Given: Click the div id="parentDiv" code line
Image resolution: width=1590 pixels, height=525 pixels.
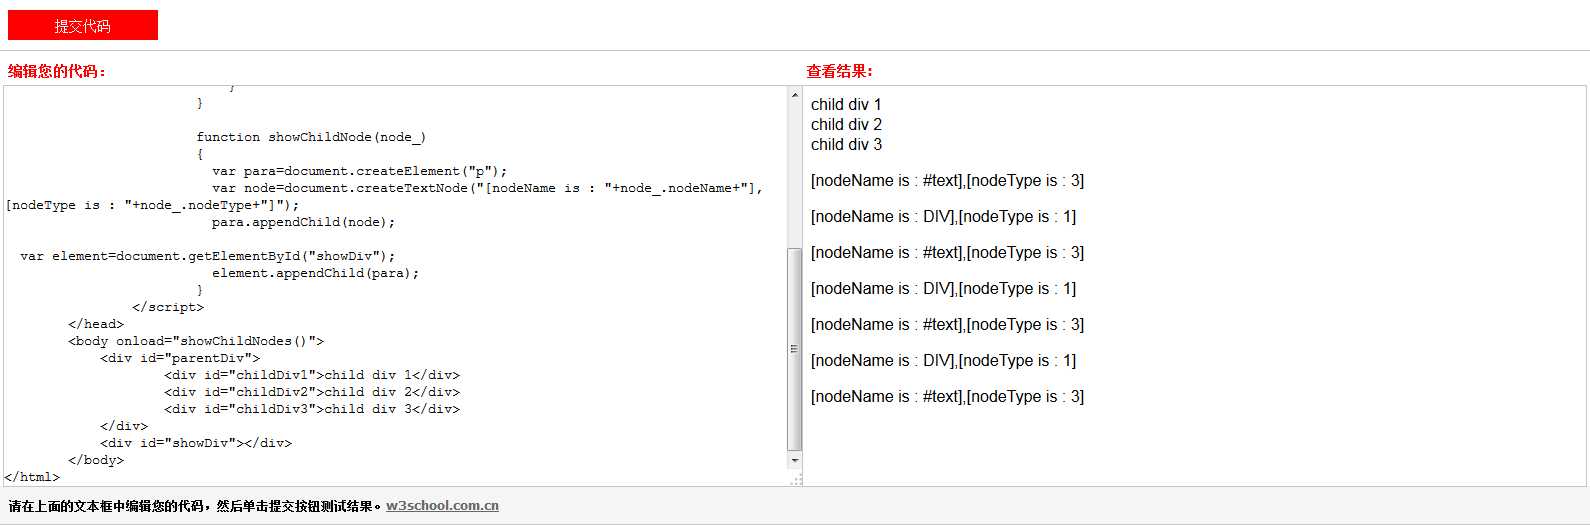Looking at the screenshot, I should click(x=180, y=358).
